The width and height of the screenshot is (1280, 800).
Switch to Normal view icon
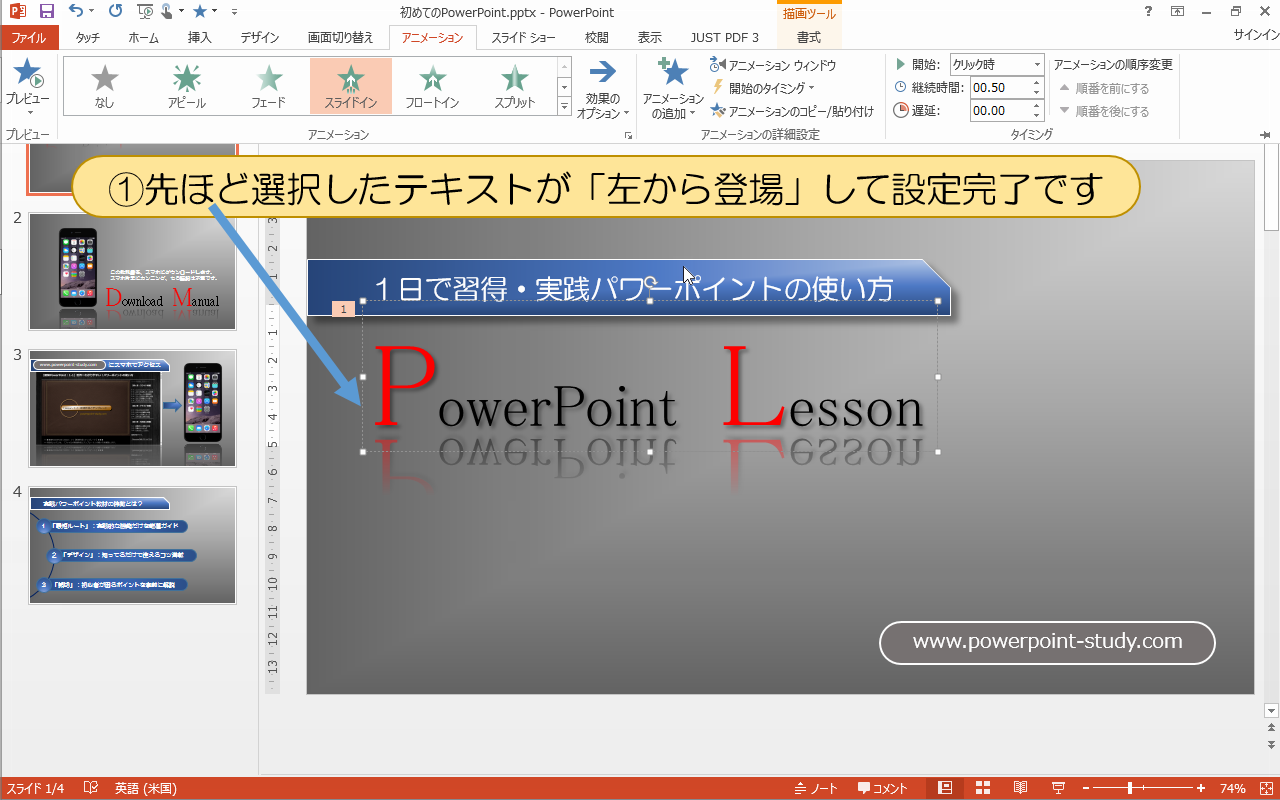pyautogui.click(x=945, y=788)
